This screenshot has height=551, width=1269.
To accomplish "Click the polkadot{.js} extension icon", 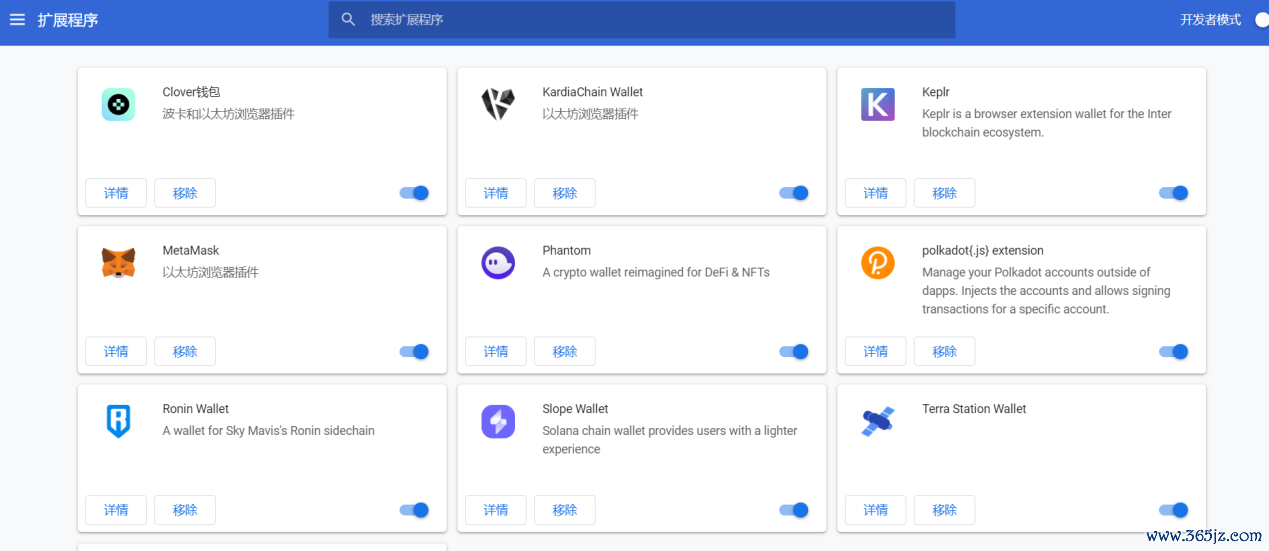I will coord(878,263).
